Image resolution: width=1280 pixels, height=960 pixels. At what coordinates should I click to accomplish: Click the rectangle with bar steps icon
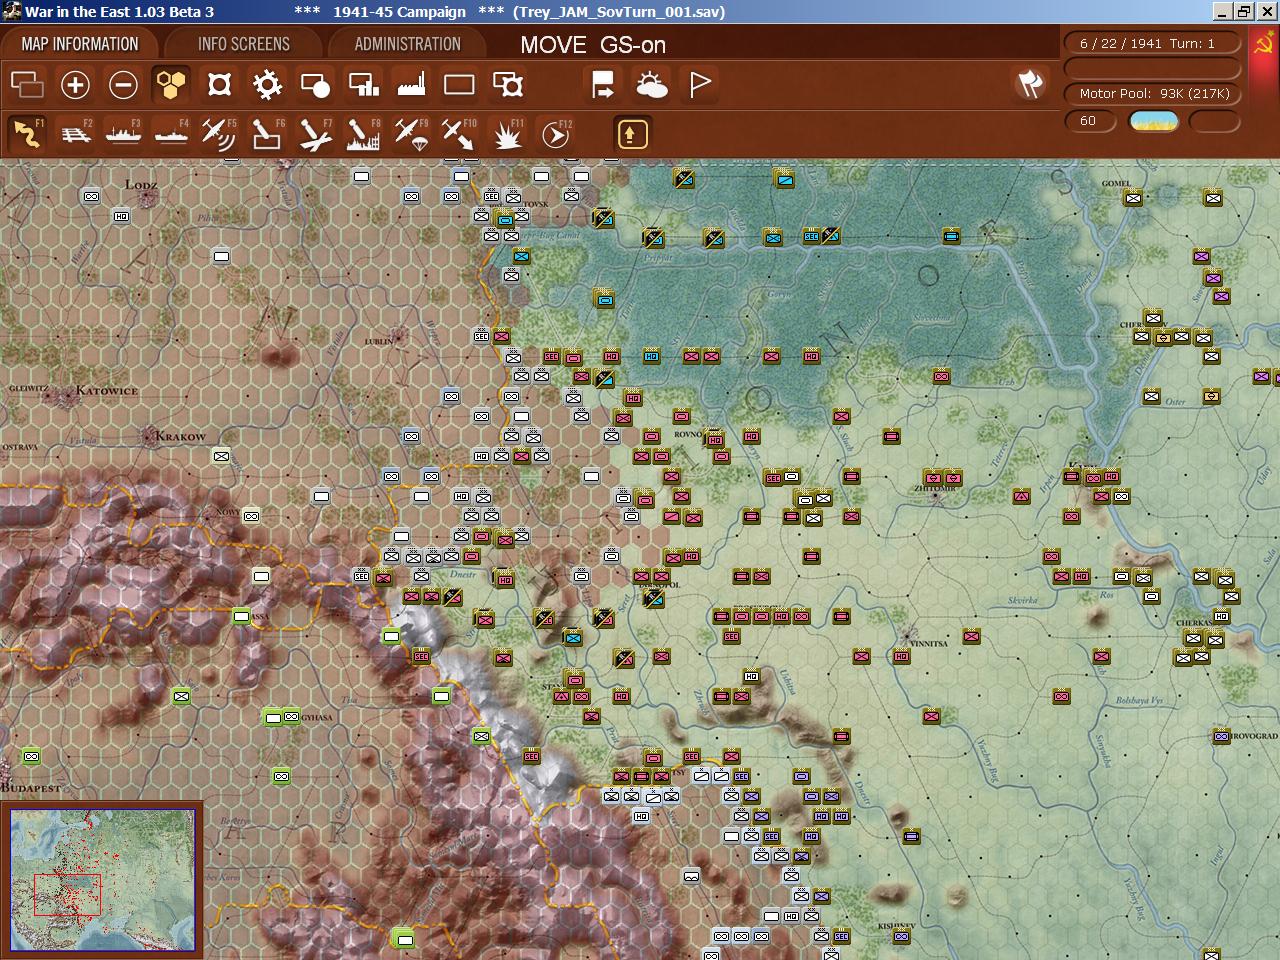[363, 85]
